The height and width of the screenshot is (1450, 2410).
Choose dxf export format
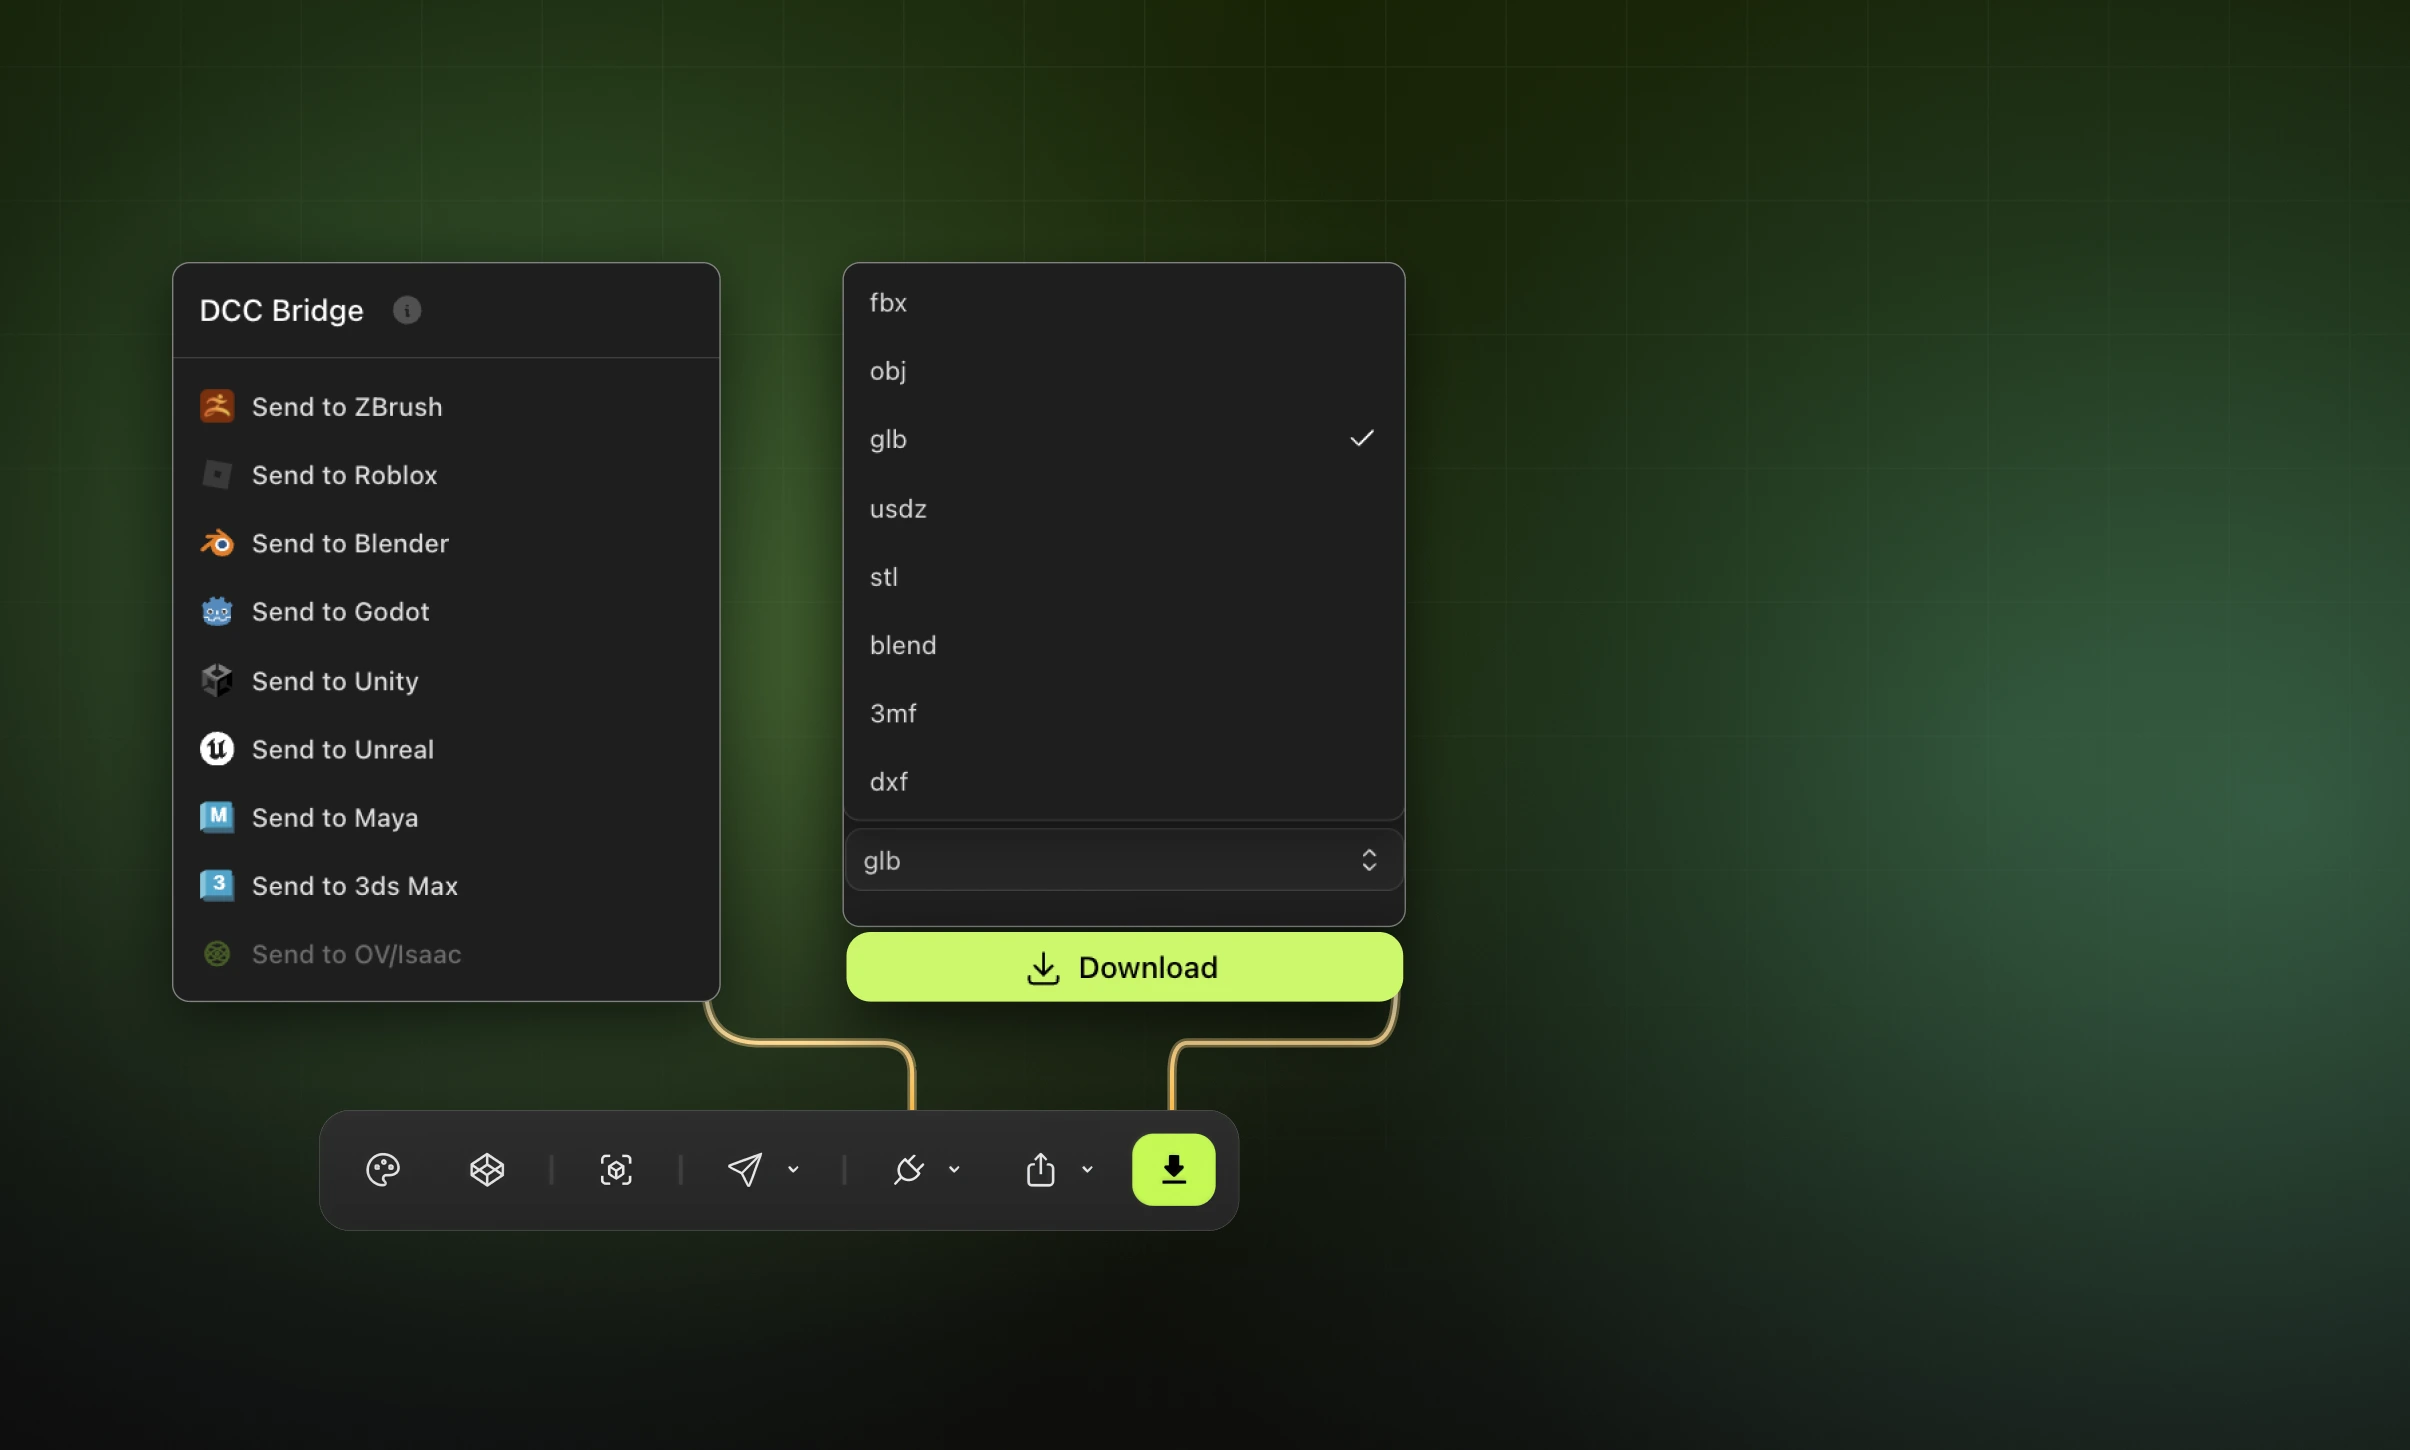click(1124, 781)
